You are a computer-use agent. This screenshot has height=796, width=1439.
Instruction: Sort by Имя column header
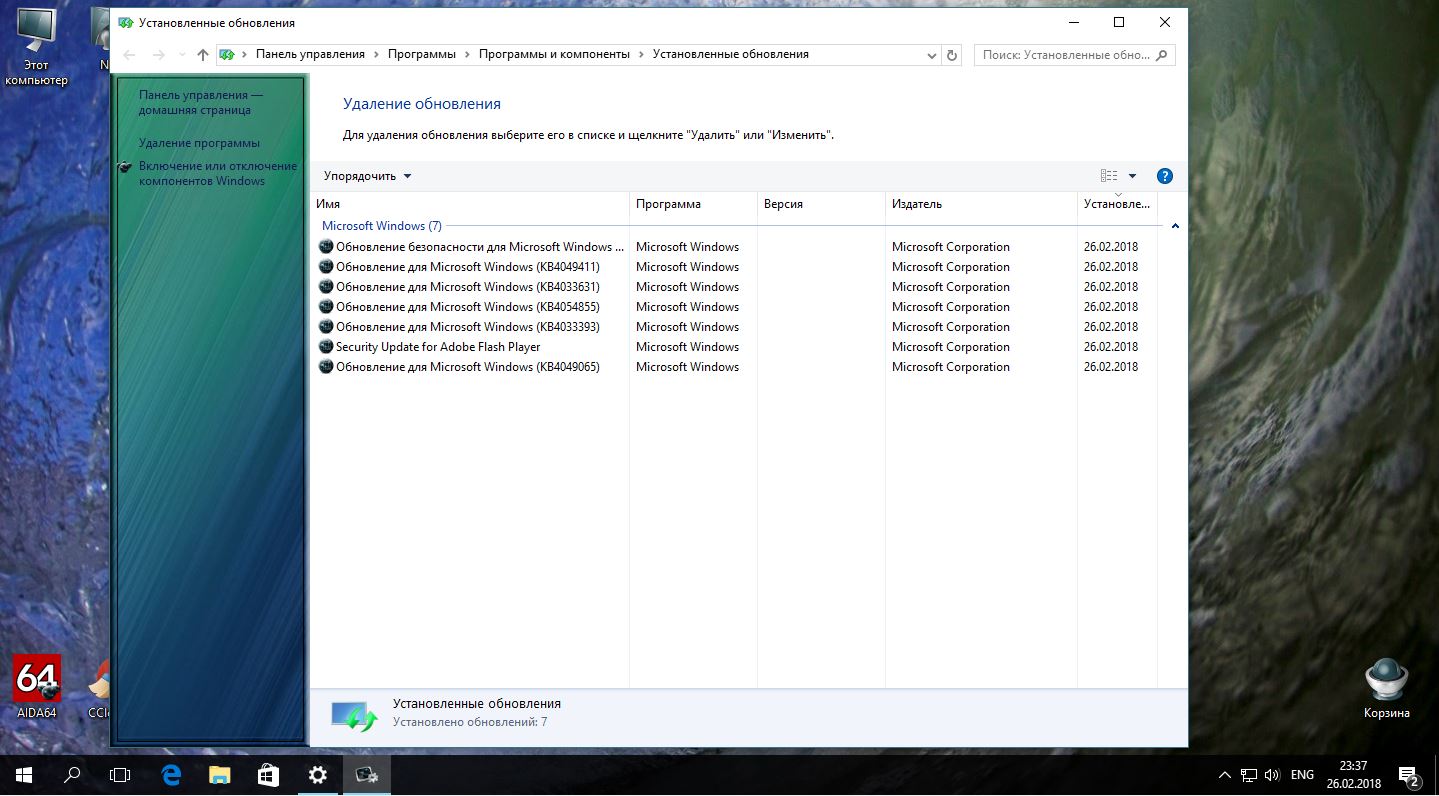coord(328,204)
